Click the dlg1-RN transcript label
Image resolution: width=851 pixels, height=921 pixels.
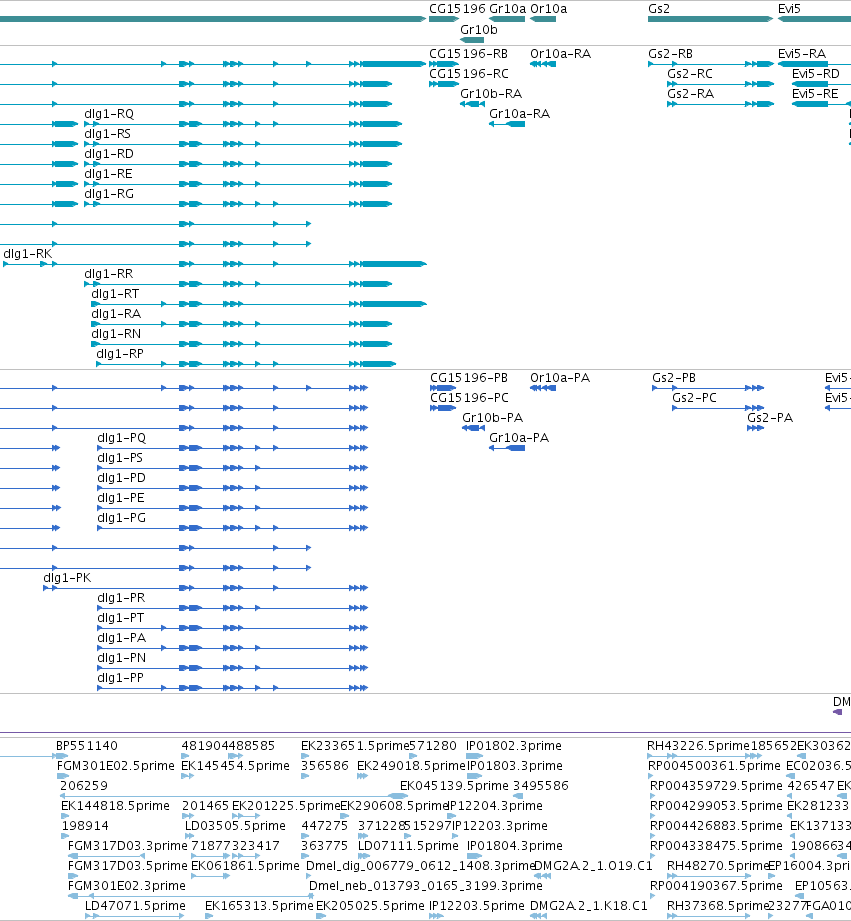pos(116,334)
